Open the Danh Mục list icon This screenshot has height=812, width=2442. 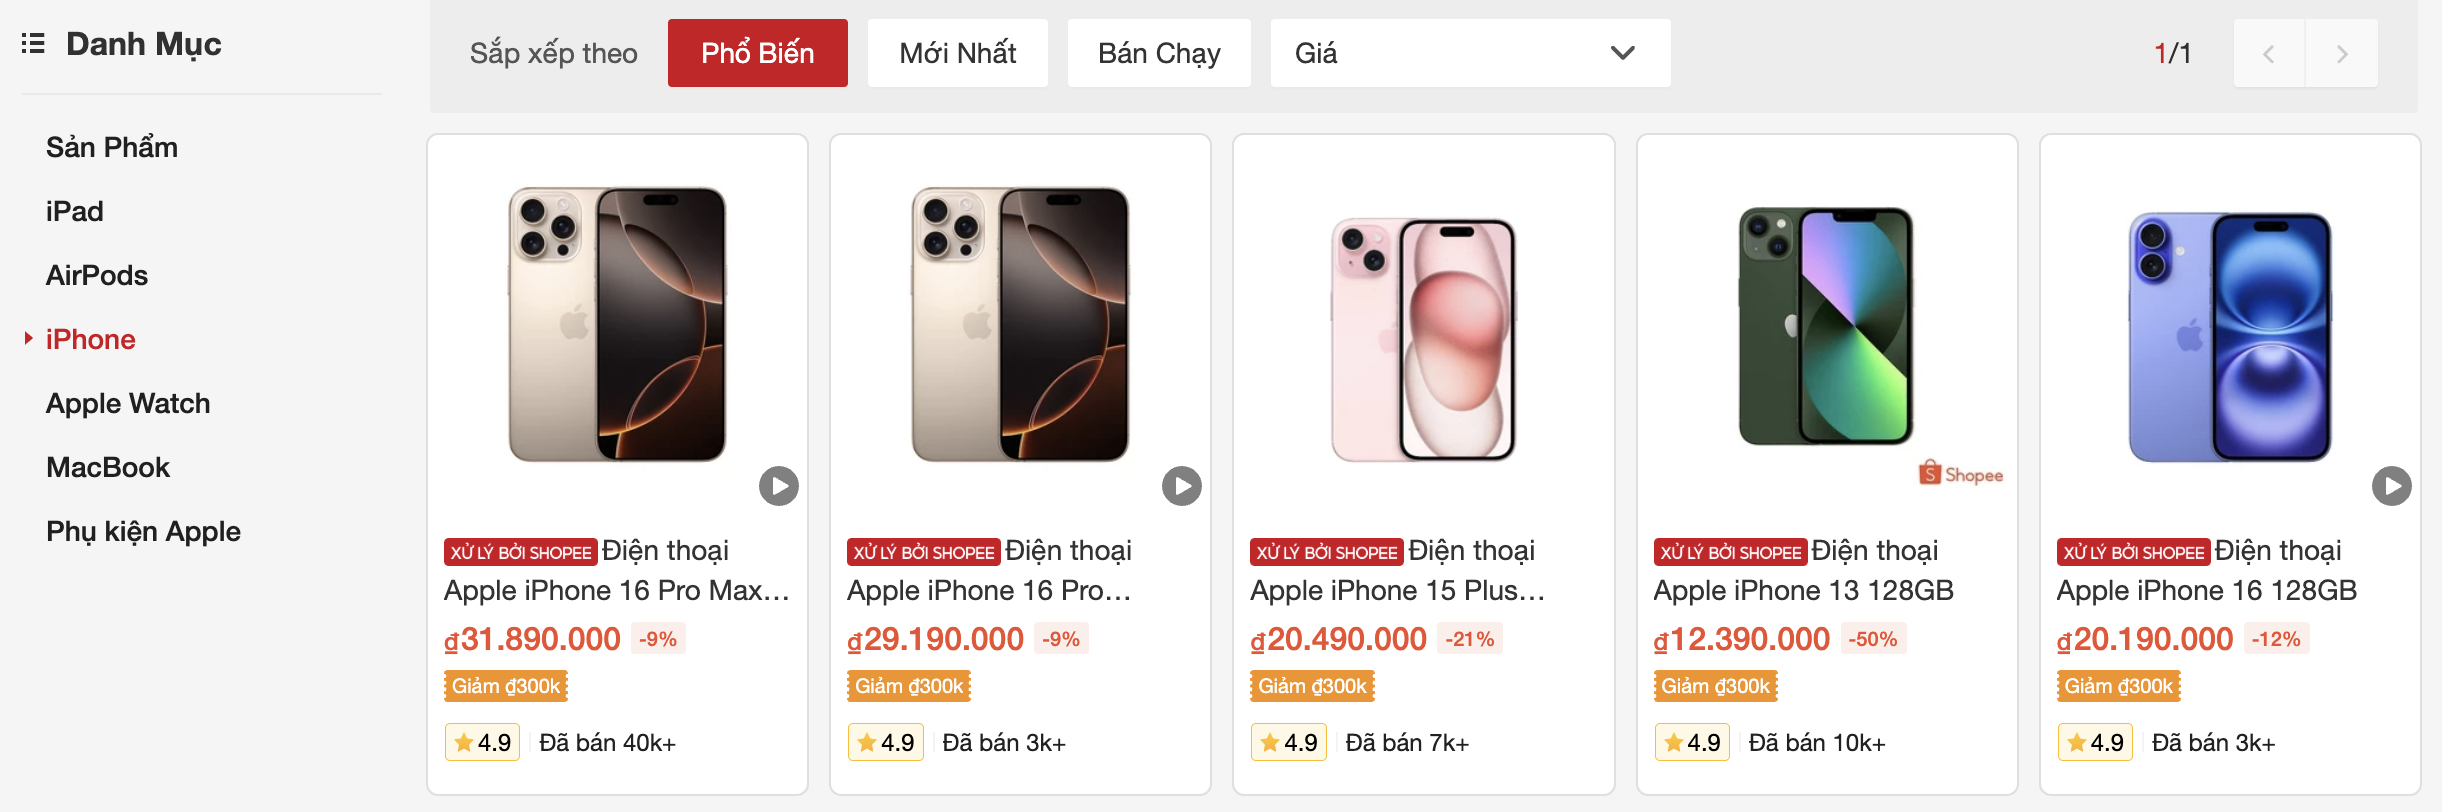coord(33,44)
